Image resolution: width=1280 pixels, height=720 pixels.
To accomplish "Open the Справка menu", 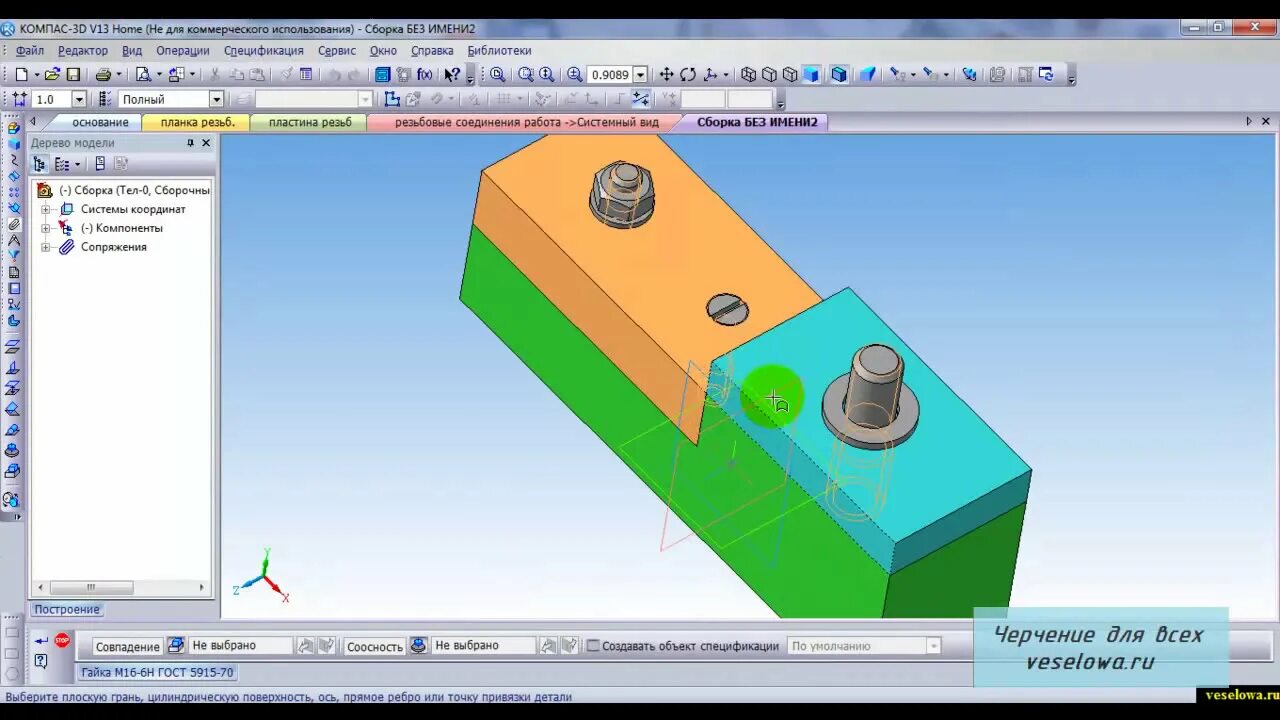I will [432, 50].
